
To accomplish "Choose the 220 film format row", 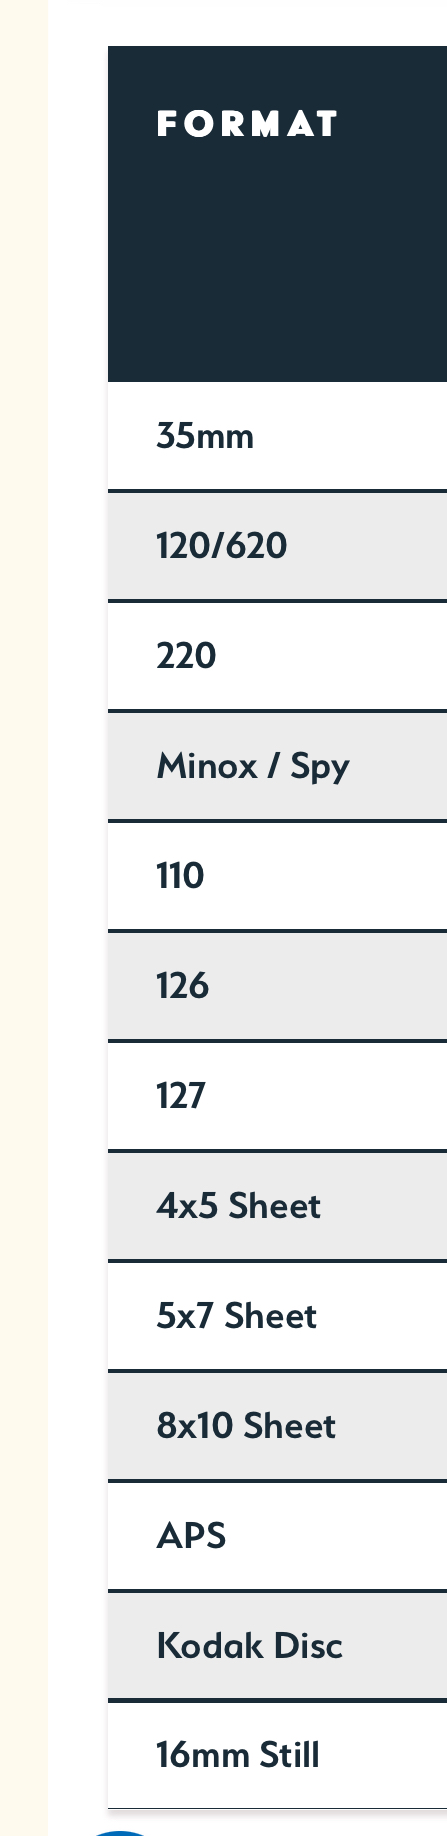I will tap(277, 656).
